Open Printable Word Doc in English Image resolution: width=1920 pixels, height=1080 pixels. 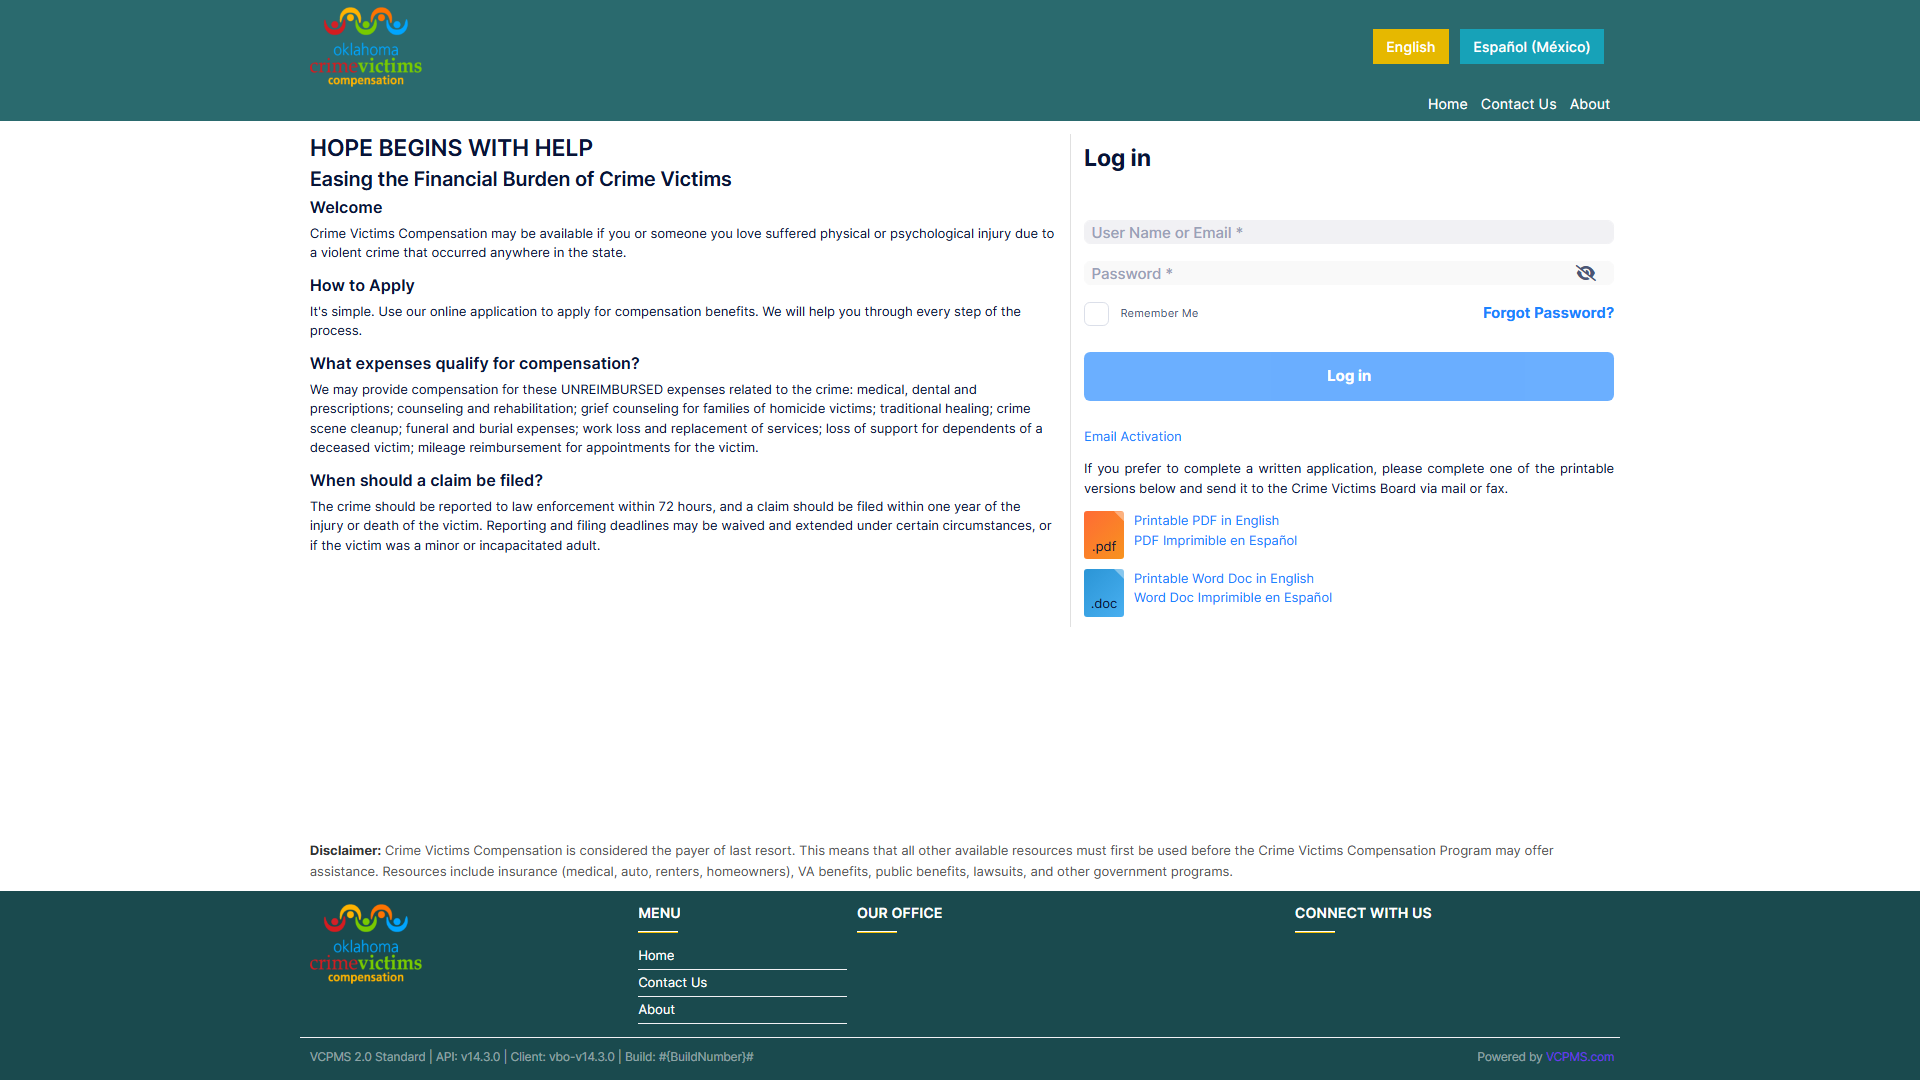[x=1223, y=578]
